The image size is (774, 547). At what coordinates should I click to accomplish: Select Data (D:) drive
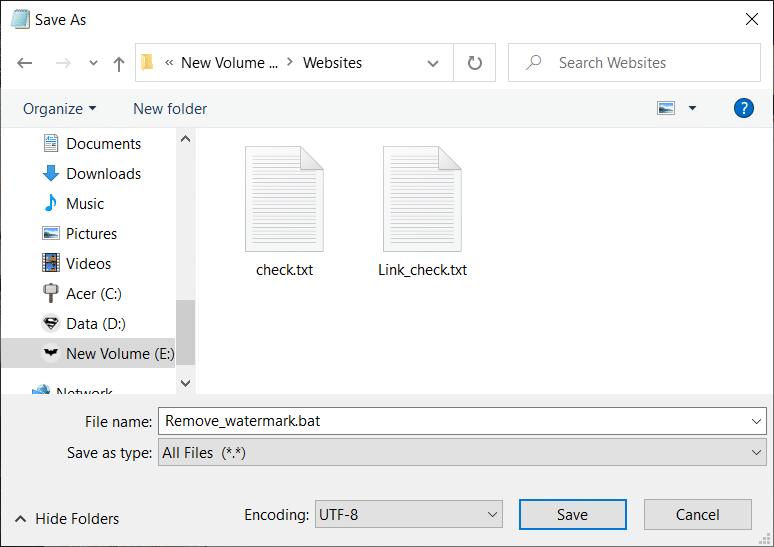tap(95, 324)
